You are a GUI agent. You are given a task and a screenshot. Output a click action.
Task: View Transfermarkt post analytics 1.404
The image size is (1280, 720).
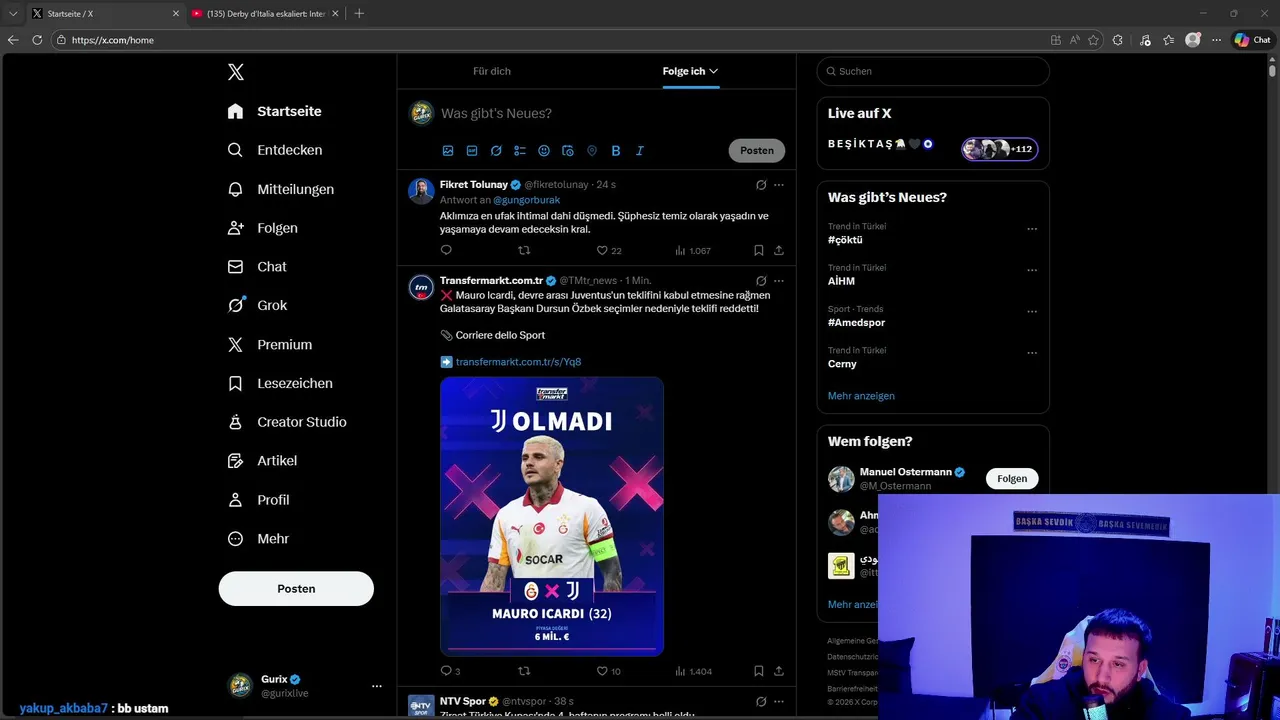[x=693, y=671]
